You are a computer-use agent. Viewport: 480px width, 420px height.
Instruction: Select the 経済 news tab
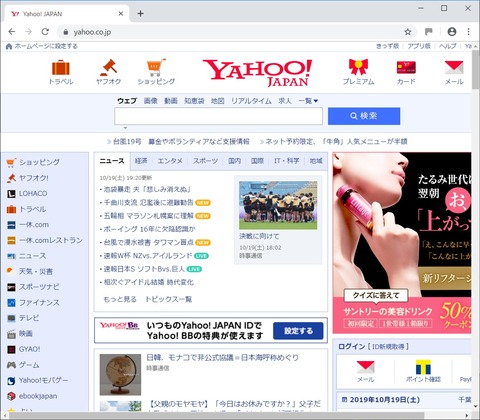tap(141, 161)
